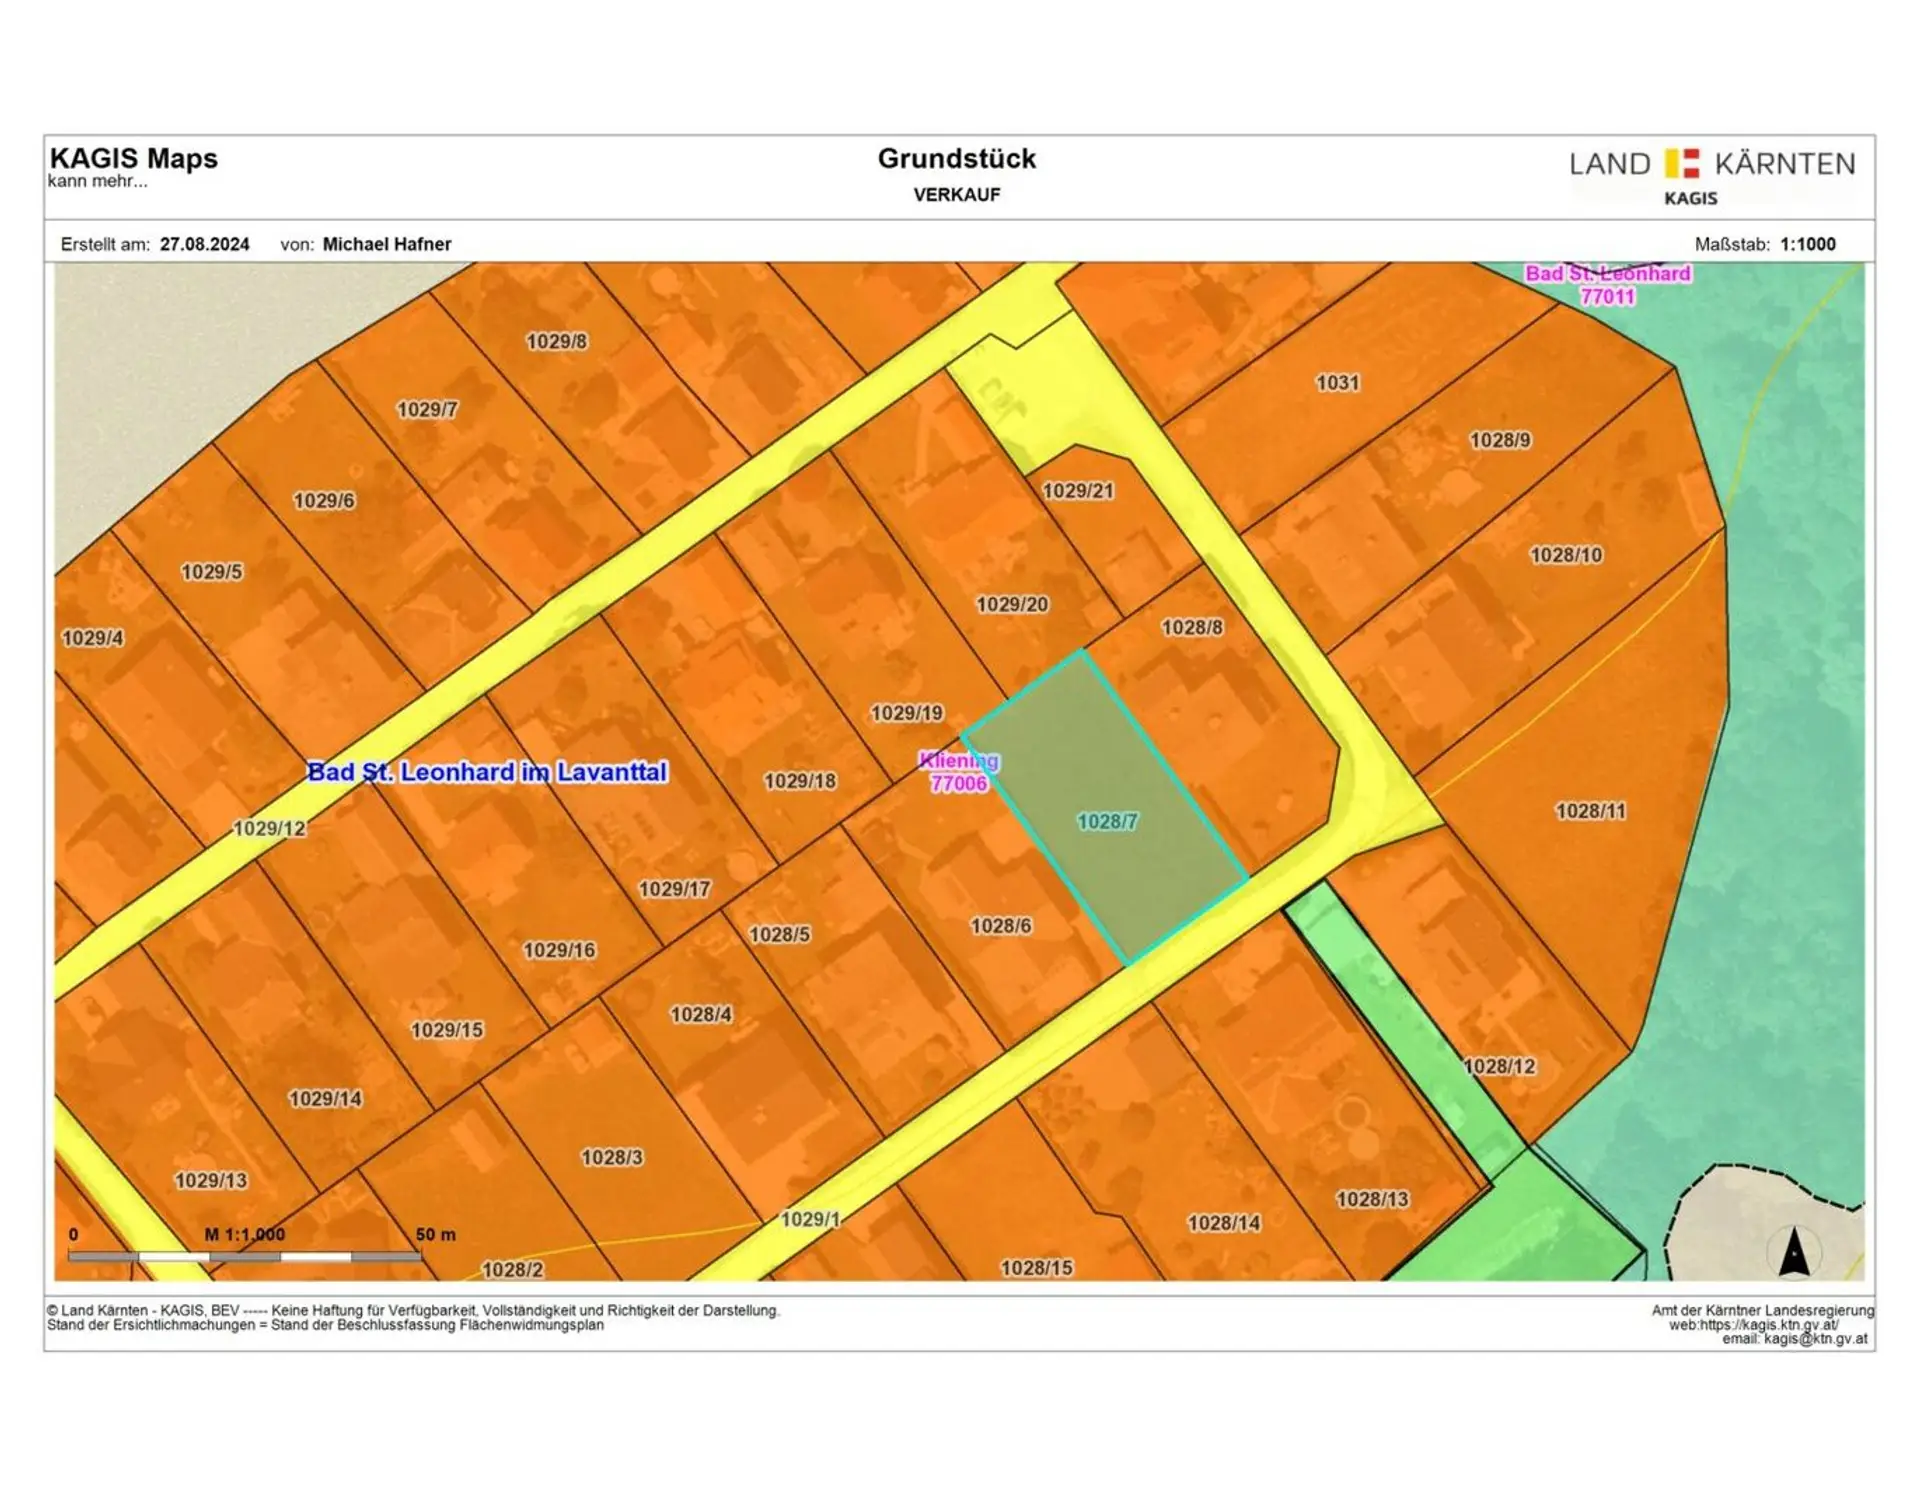This screenshot has width=1920, height=1486.
Task: Select parcel 1031 label
Action: point(1337,382)
